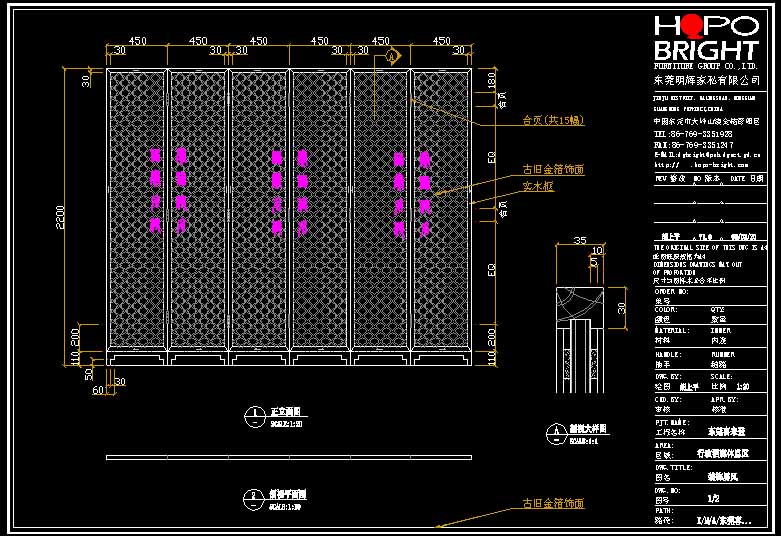The image size is (781, 536).
Task: Click the circled view marker 1 under the elevation
Action: coord(255,416)
